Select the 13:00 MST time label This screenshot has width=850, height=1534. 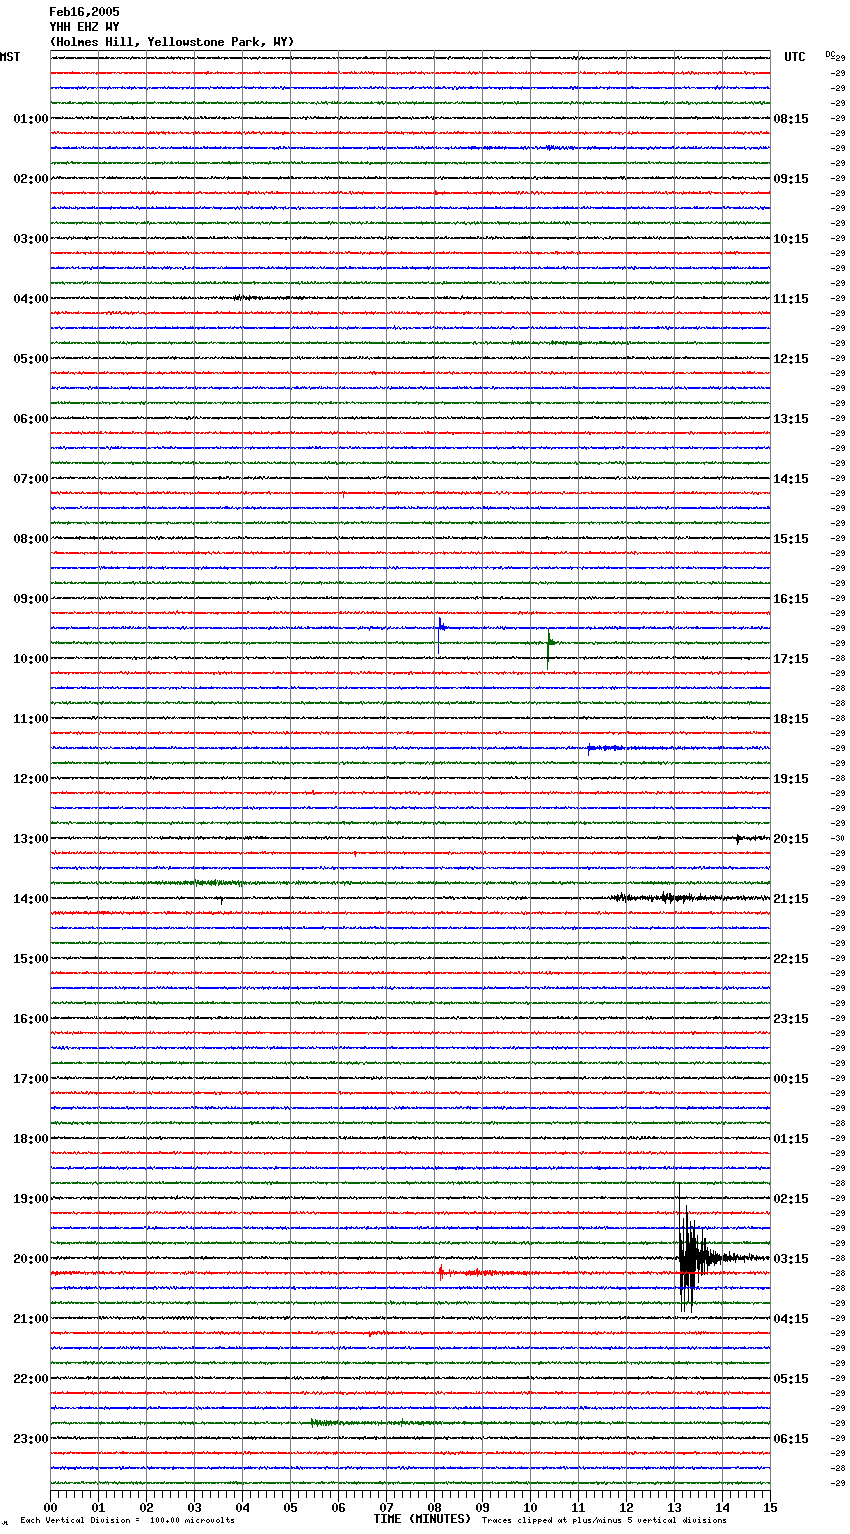pyautogui.click(x=30, y=839)
